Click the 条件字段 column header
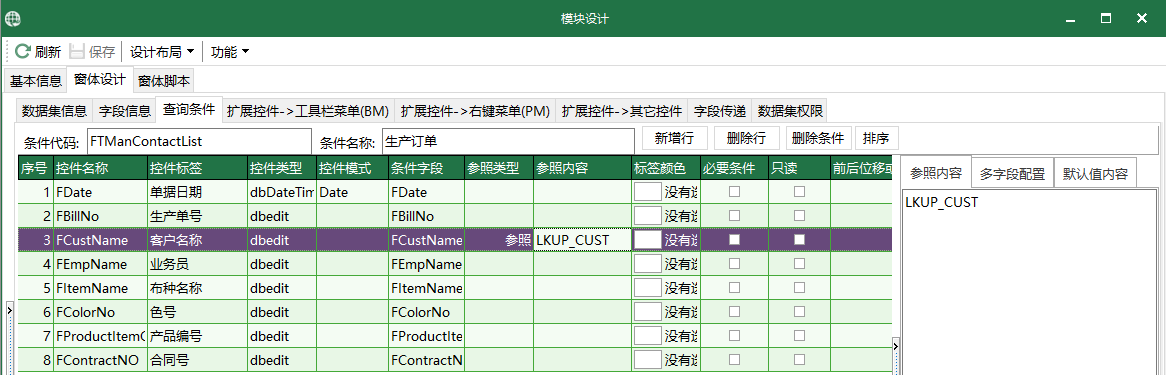1166x375 pixels. (426, 168)
